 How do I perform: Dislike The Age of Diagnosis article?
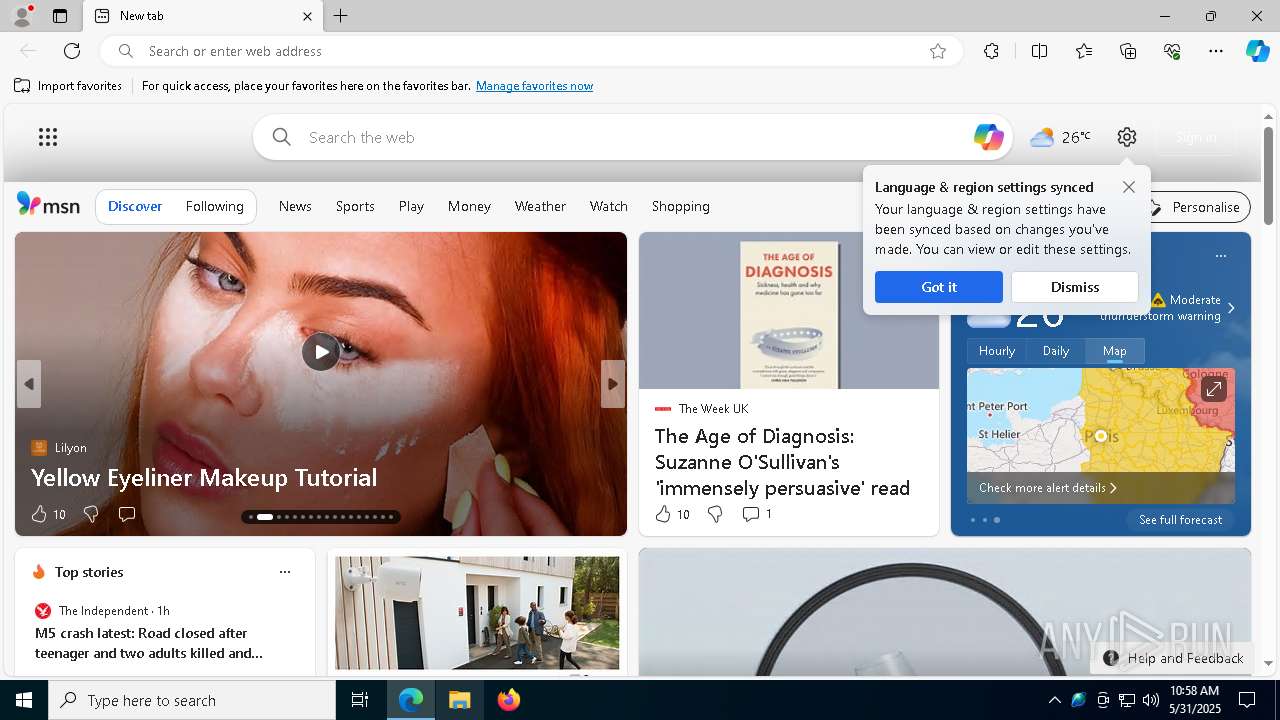(715, 514)
